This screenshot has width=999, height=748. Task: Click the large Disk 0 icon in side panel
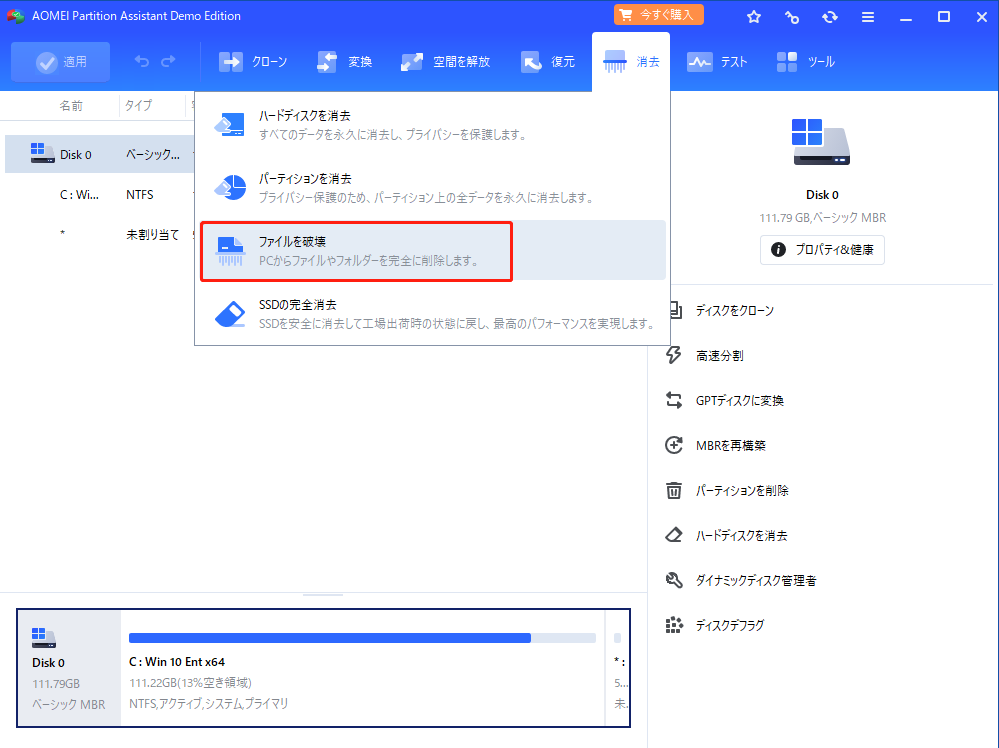tap(821, 142)
